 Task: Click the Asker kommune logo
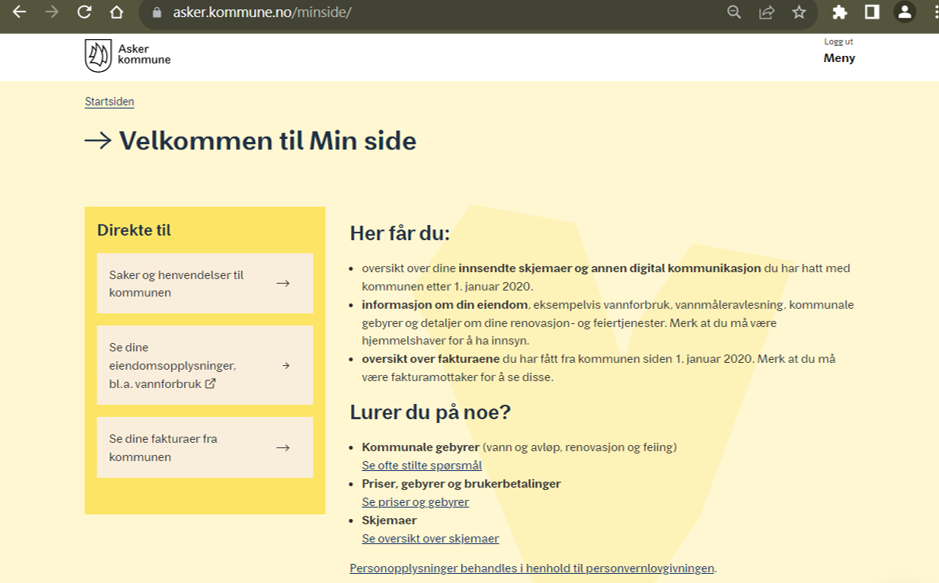point(127,56)
